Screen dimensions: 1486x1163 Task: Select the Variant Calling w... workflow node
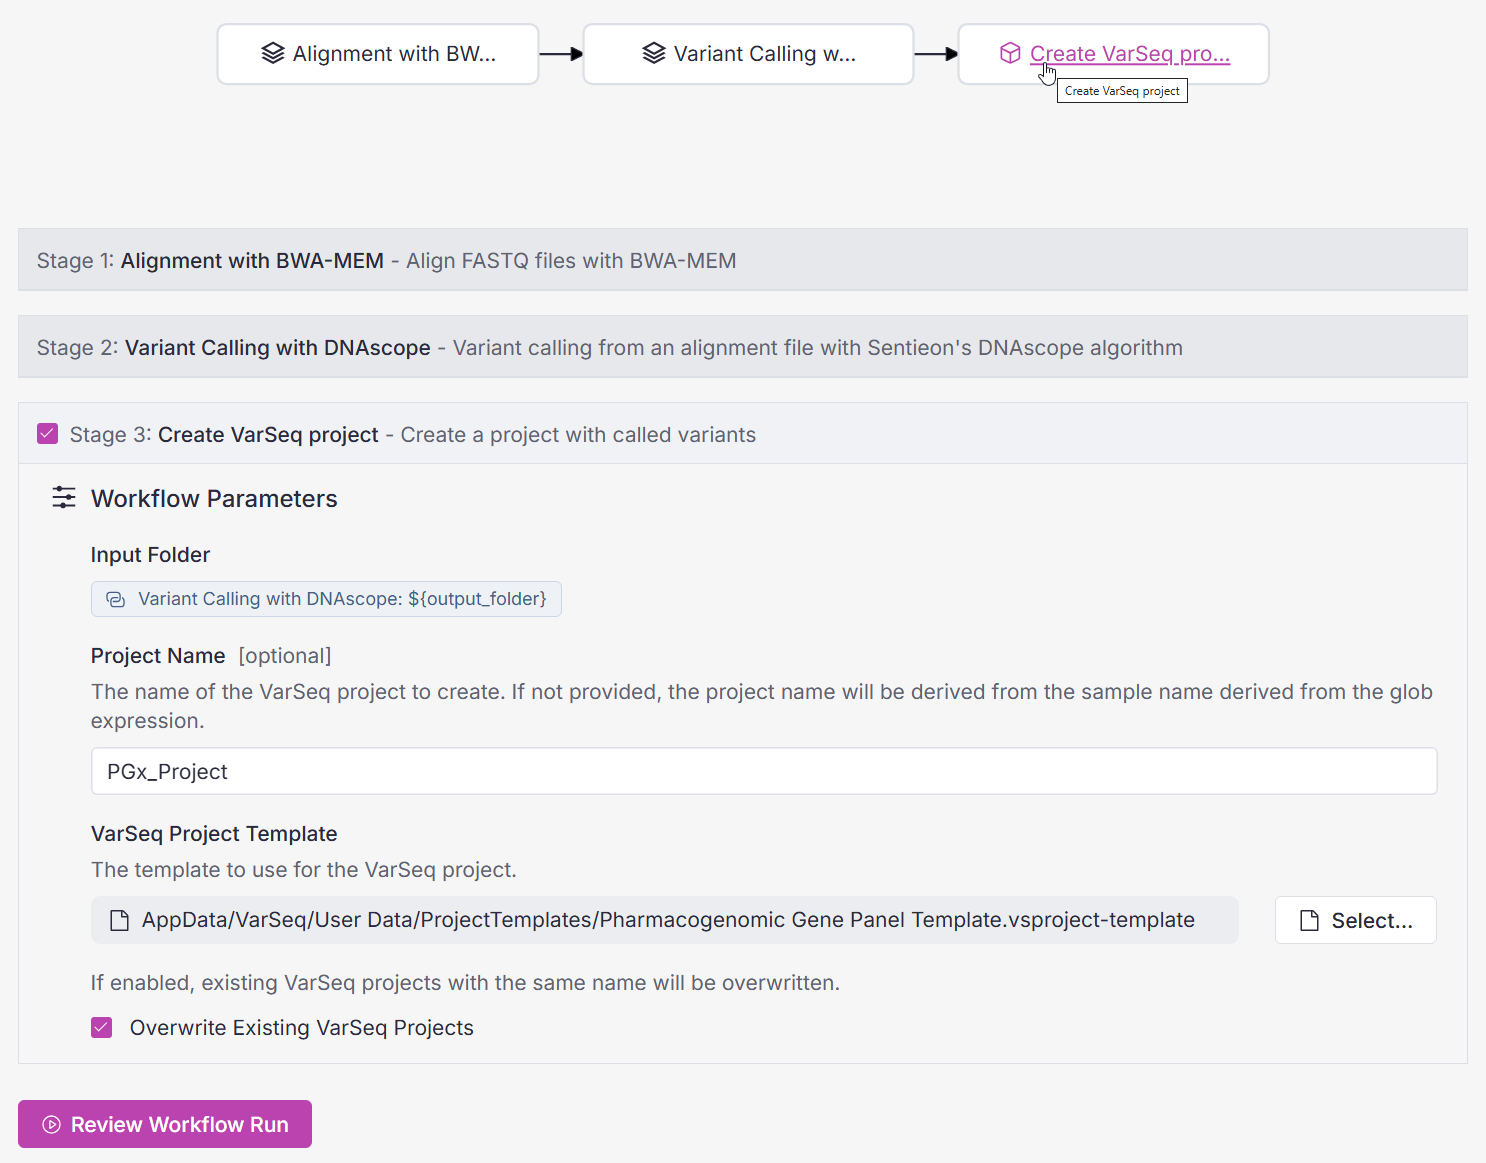tap(764, 54)
